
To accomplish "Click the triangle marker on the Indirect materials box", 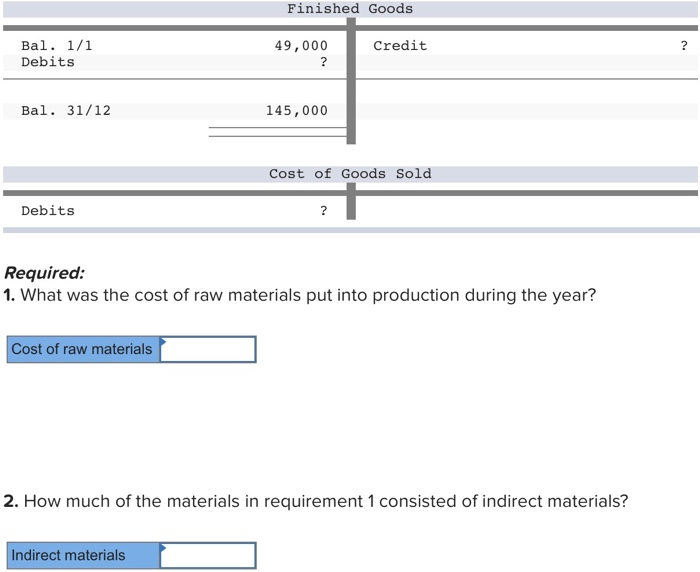I will click(163, 547).
